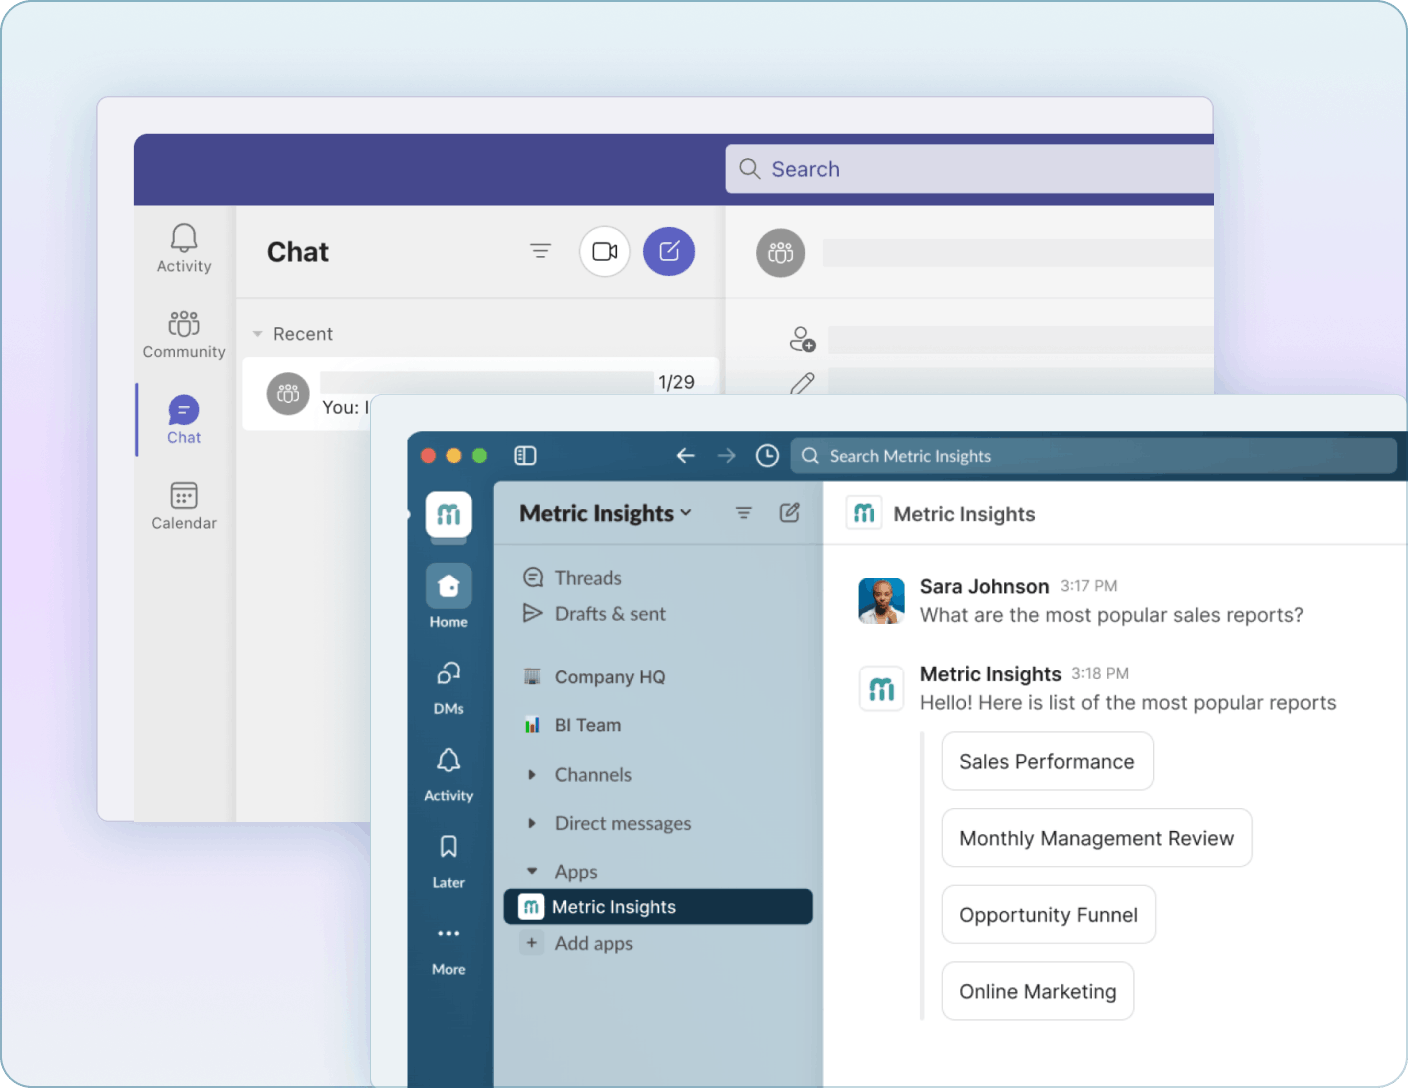Open the Metric Insights workspace menu
This screenshot has width=1408, height=1088.
[x=603, y=512]
